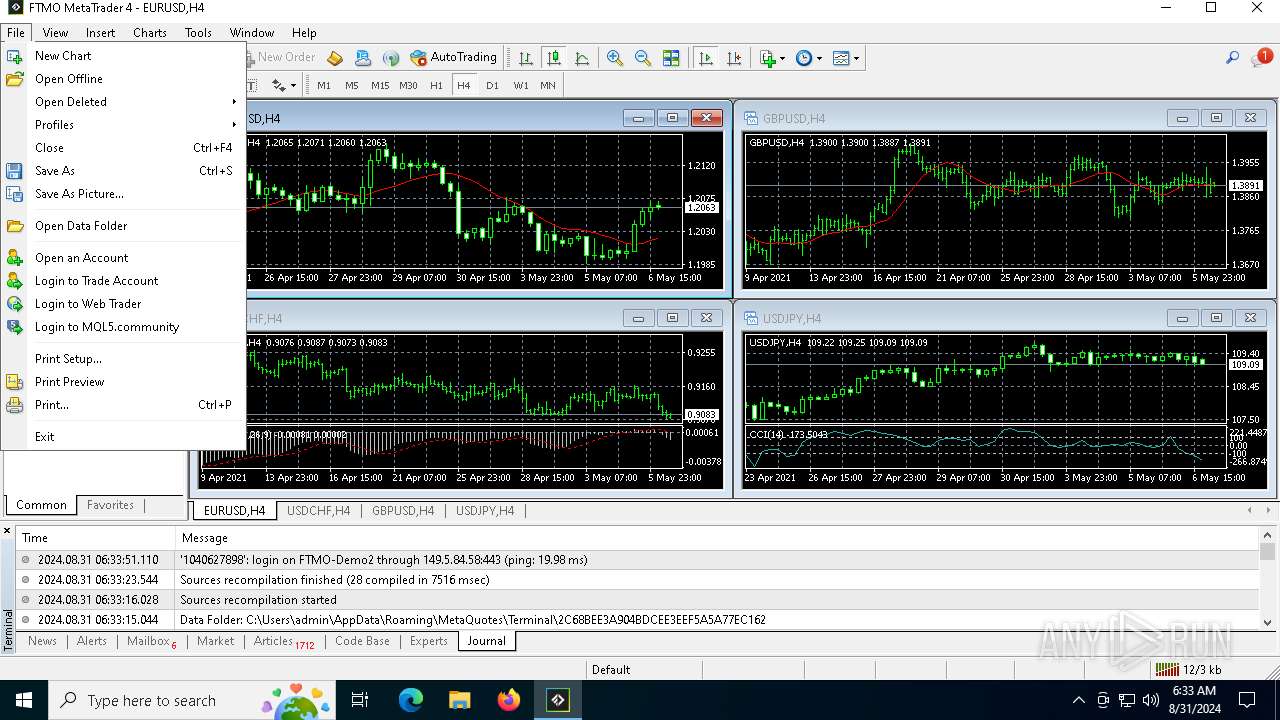Screen dimensions: 1280x720
Task: Select the MN timeframe
Action: coord(548,86)
